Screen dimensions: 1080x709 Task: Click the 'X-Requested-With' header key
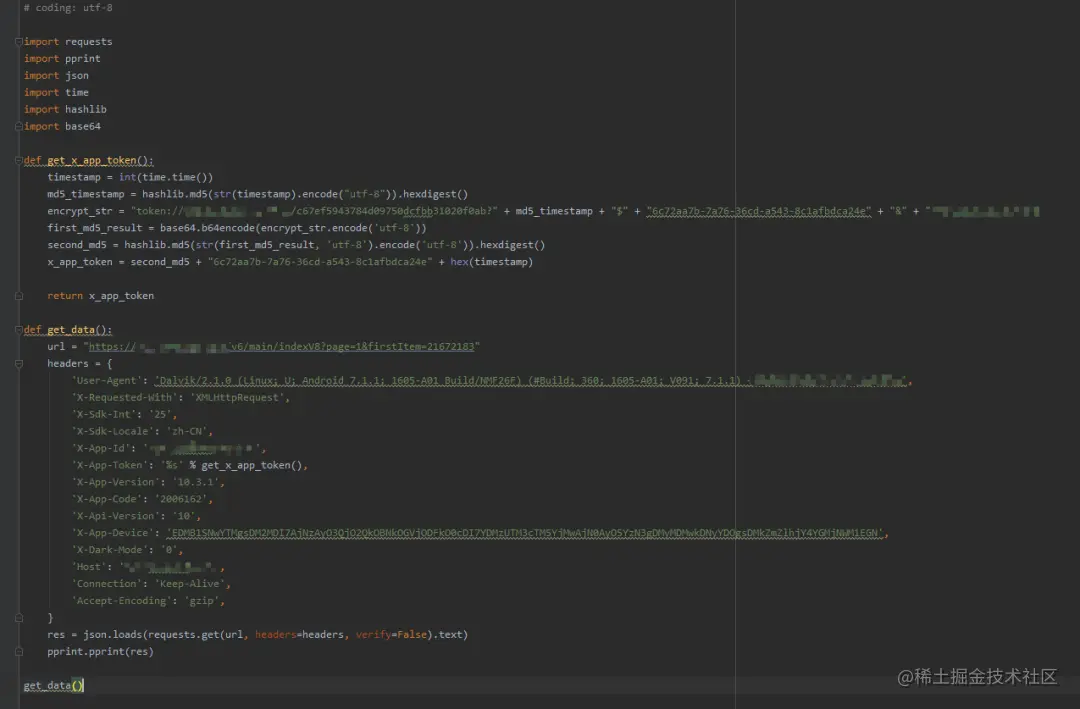pyautogui.click(x=127, y=398)
